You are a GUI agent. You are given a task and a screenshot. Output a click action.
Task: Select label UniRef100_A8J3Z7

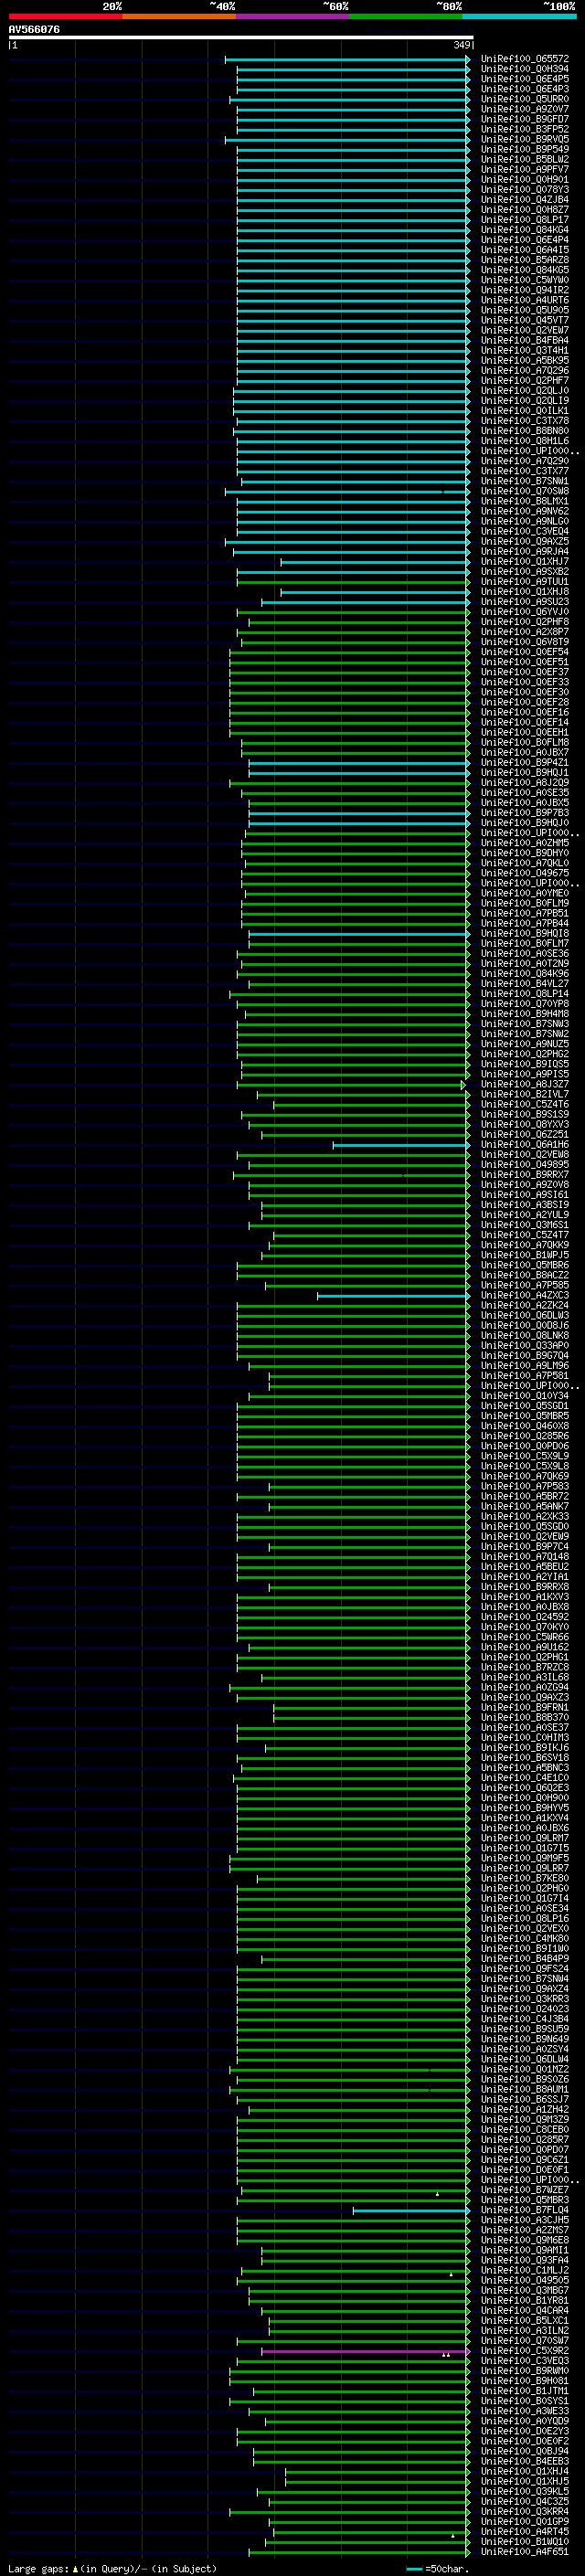coord(525,1085)
